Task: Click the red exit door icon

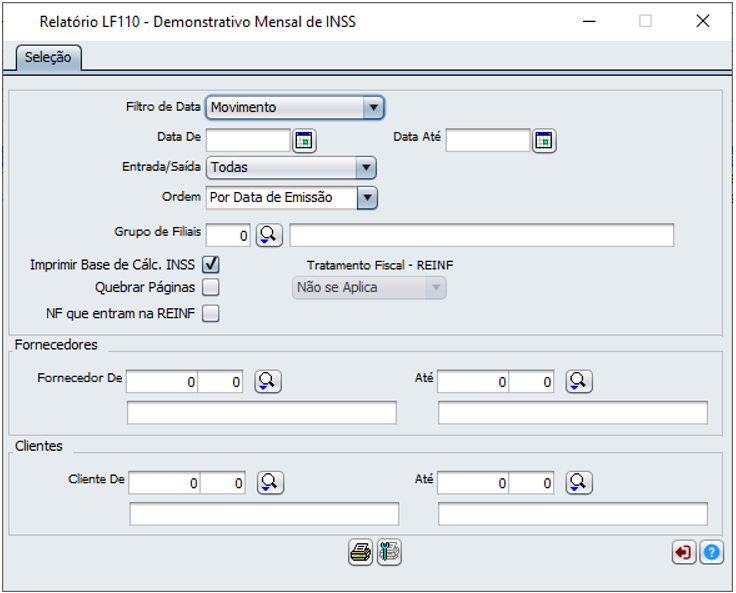Action: coord(684,552)
